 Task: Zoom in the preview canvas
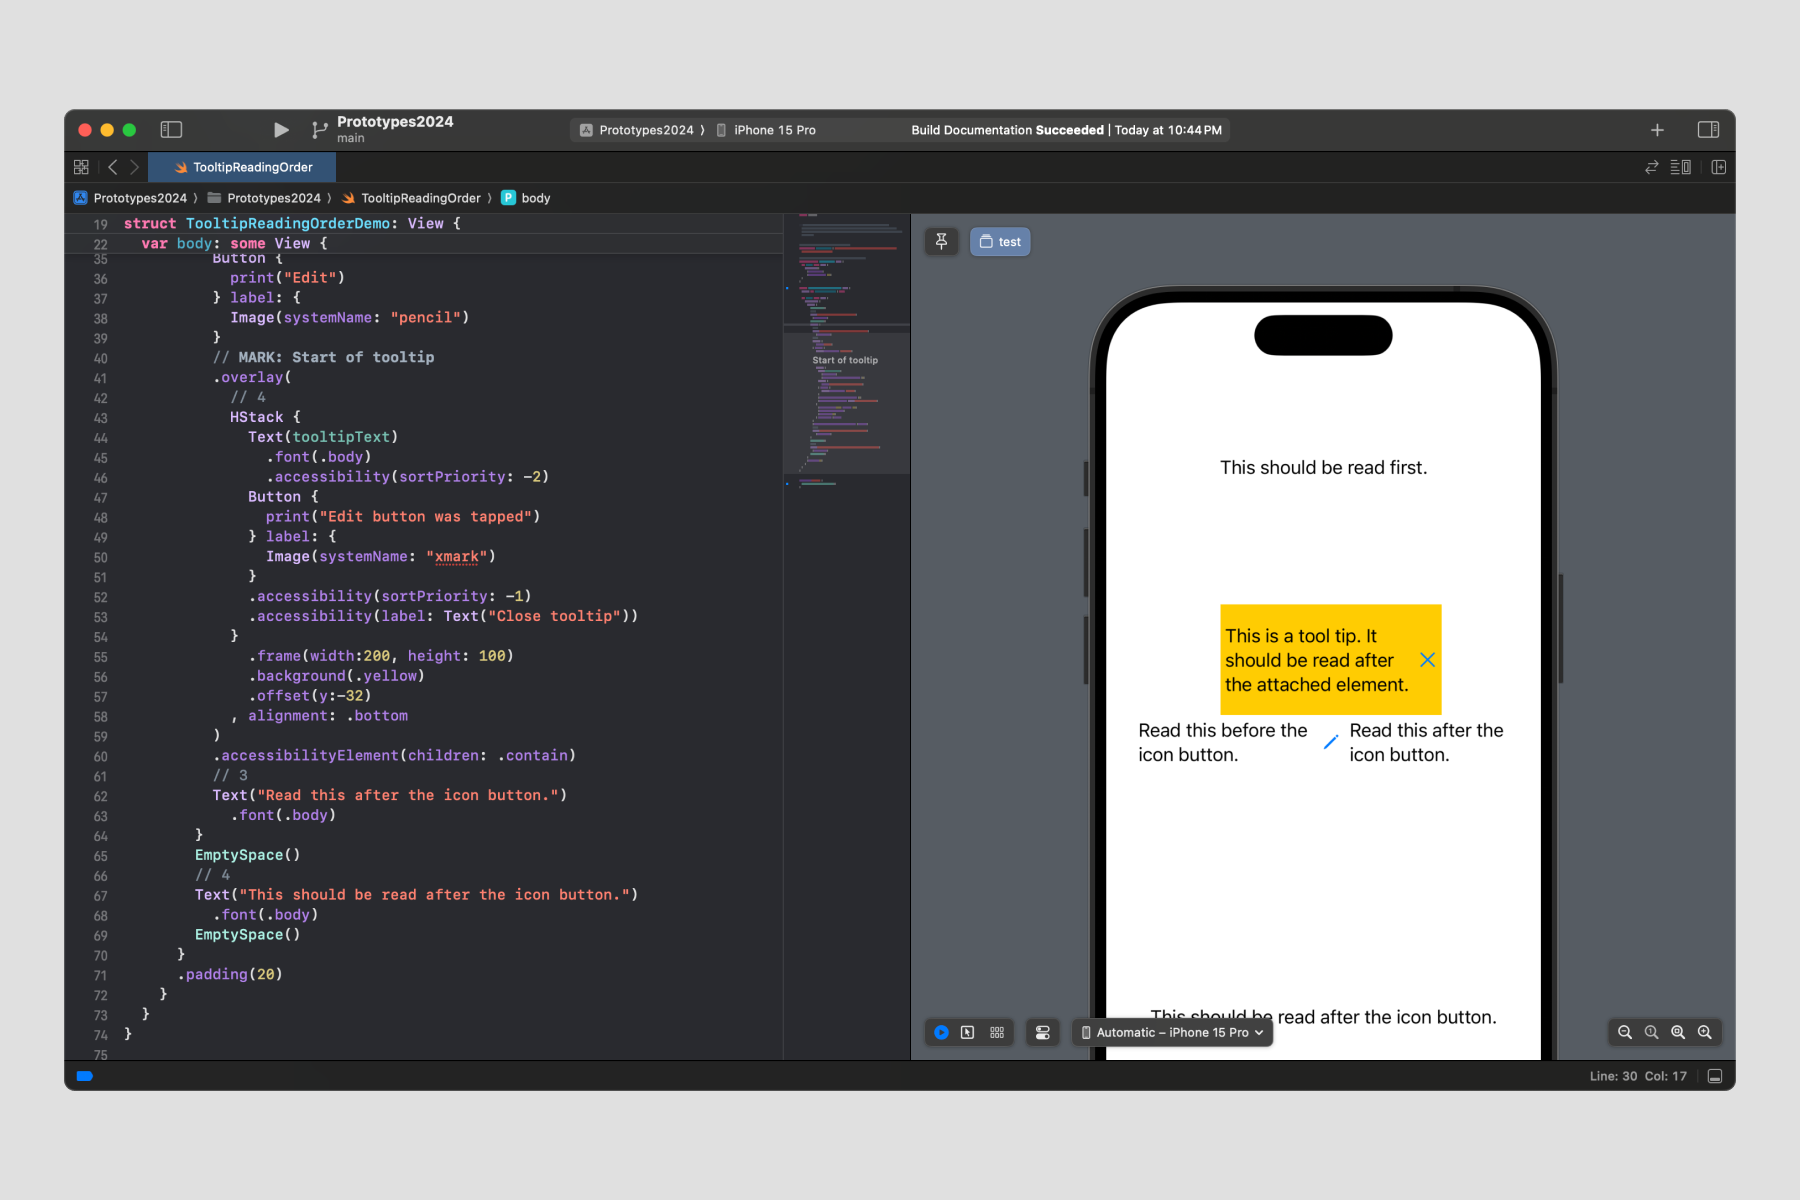click(1705, 1032)
